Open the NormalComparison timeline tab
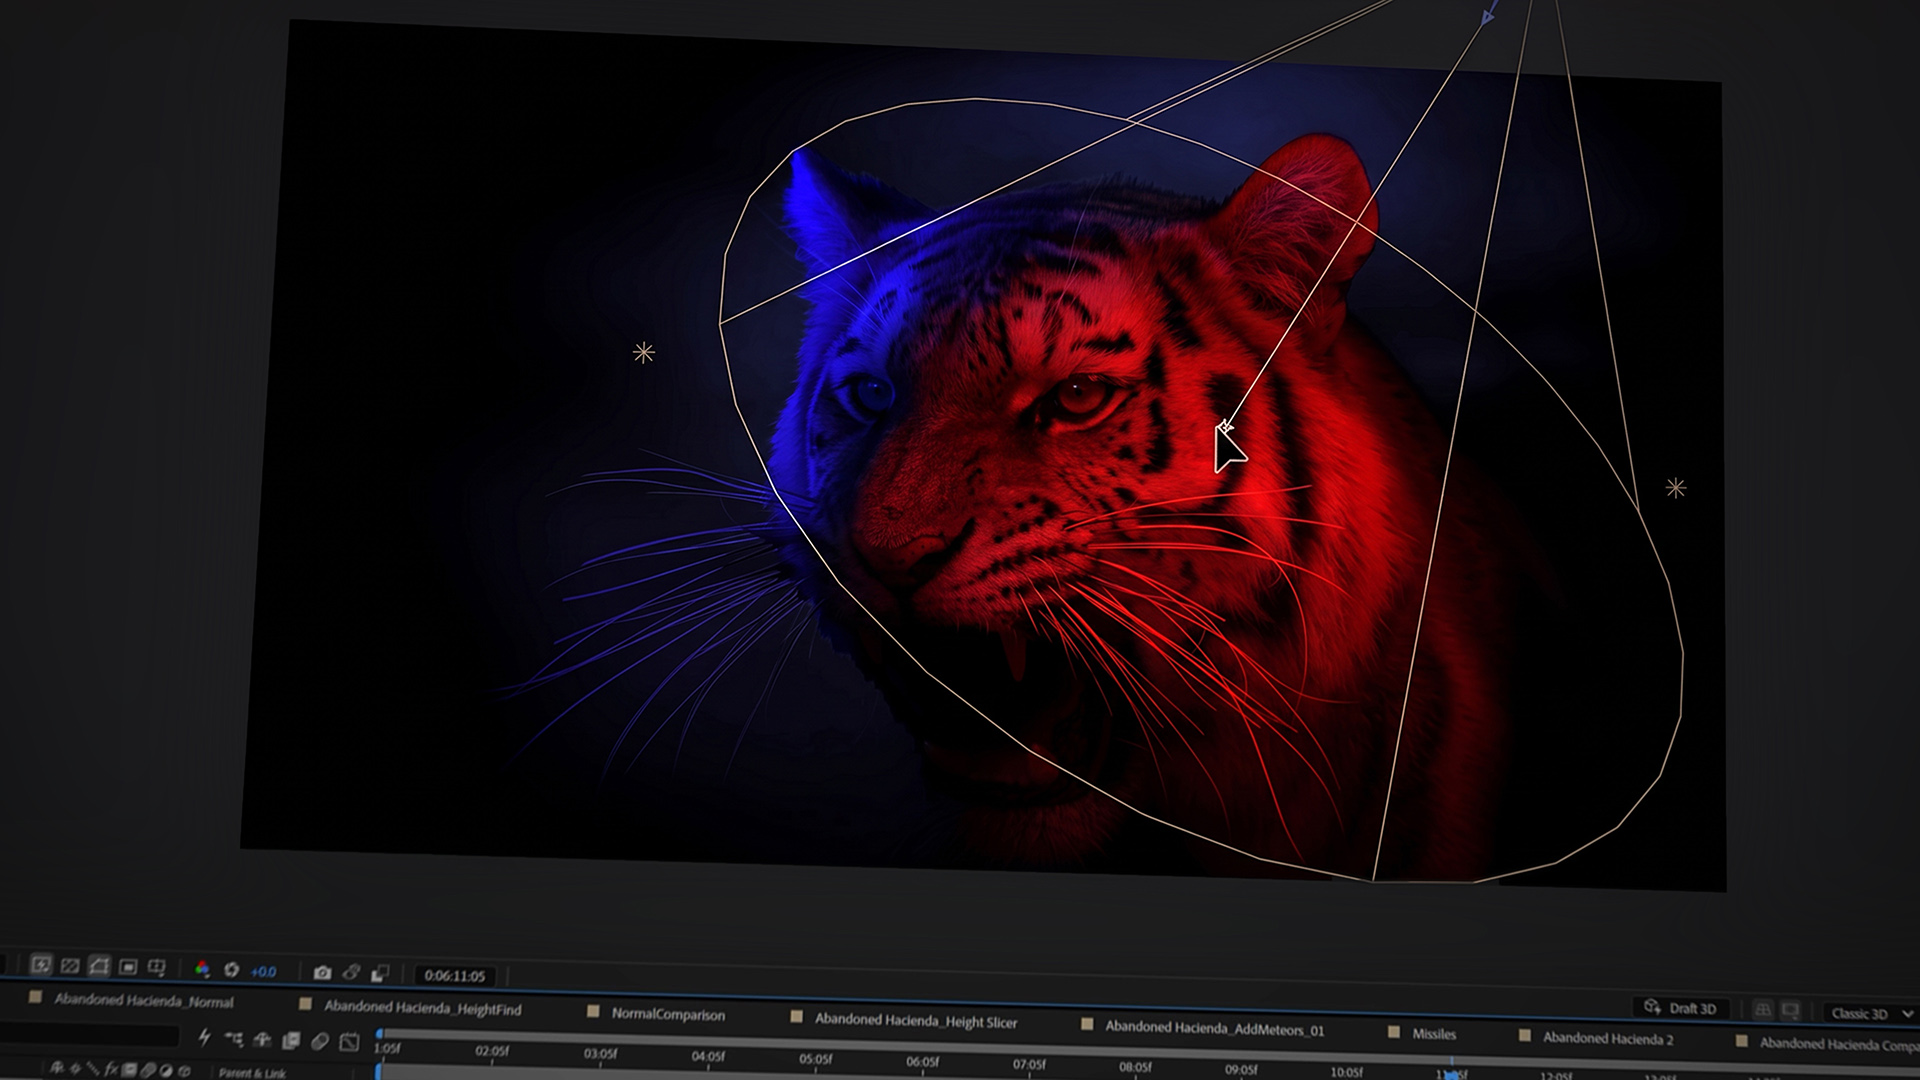The width and height of the screenshot is (1920, 1080). (x=668, y=1014)
